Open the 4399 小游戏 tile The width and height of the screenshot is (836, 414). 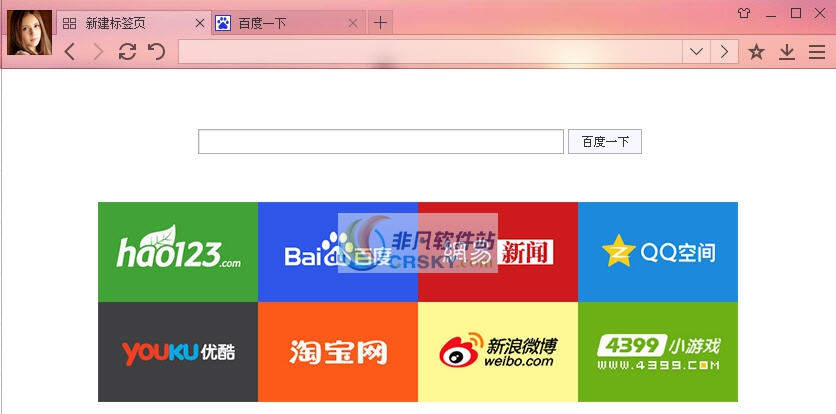tap(658, 352)
